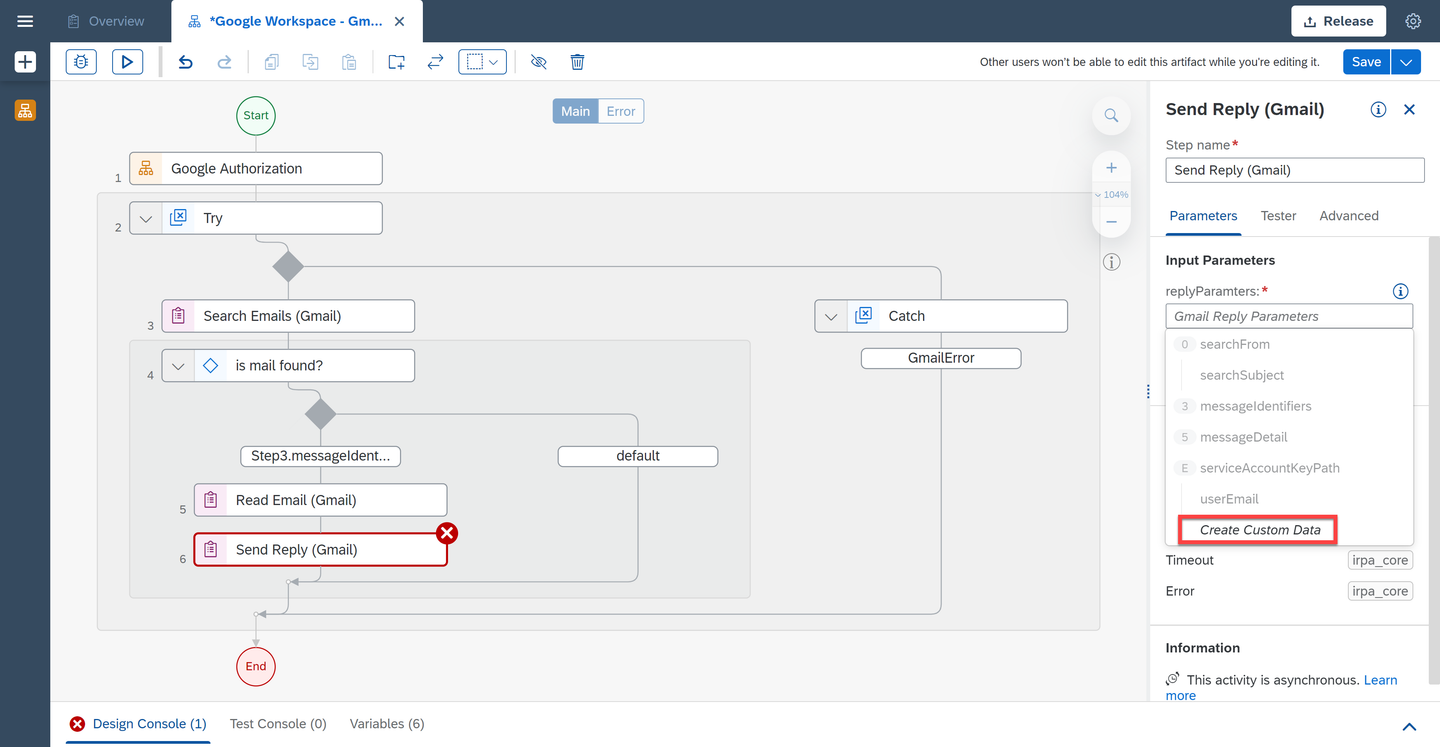Open the selection mode dropdown in the toolbar
The height and width of the screenshot is (747, 1440).
click(483, 62)
